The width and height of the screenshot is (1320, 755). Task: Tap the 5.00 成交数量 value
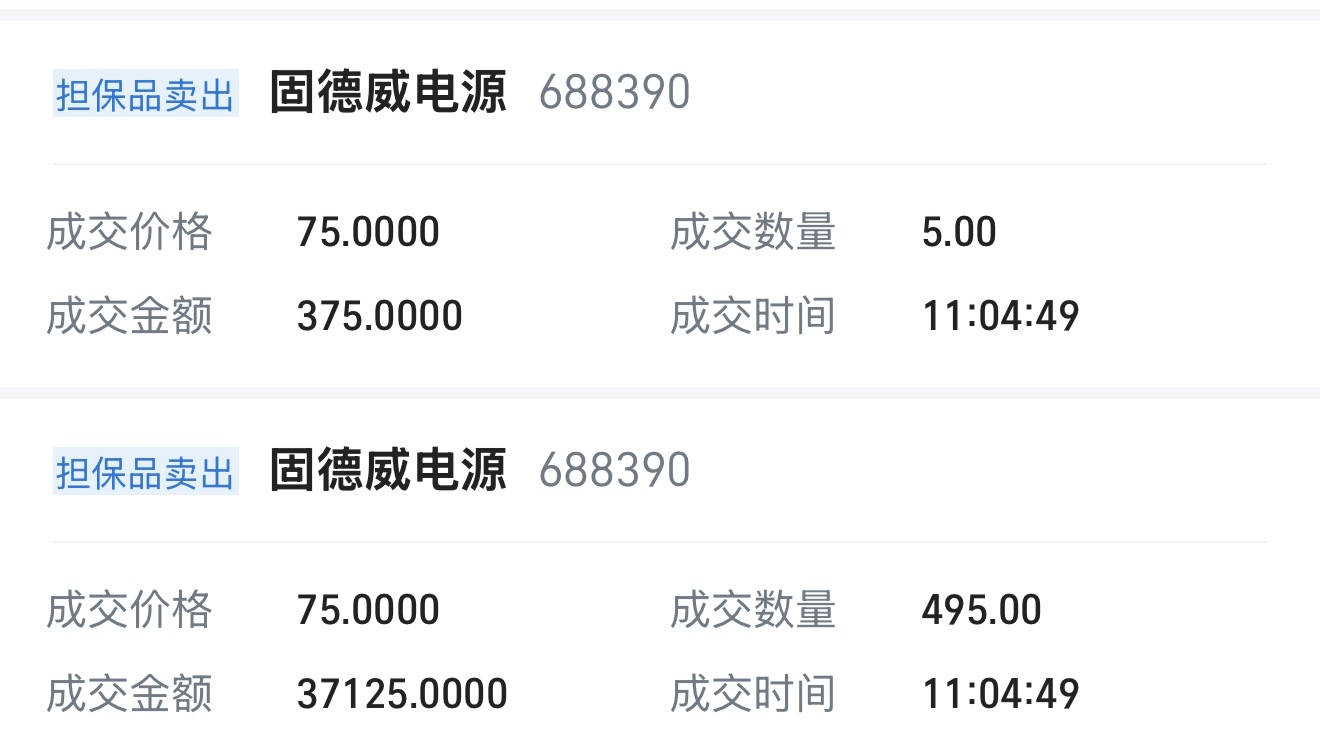pyautogui.click(x=959, y=232)
